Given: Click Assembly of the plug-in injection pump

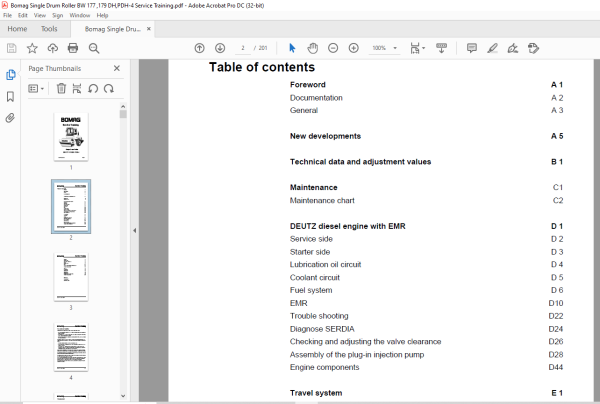Looking at the screenshot, I should pyautogui.click(x=357, y=355).
